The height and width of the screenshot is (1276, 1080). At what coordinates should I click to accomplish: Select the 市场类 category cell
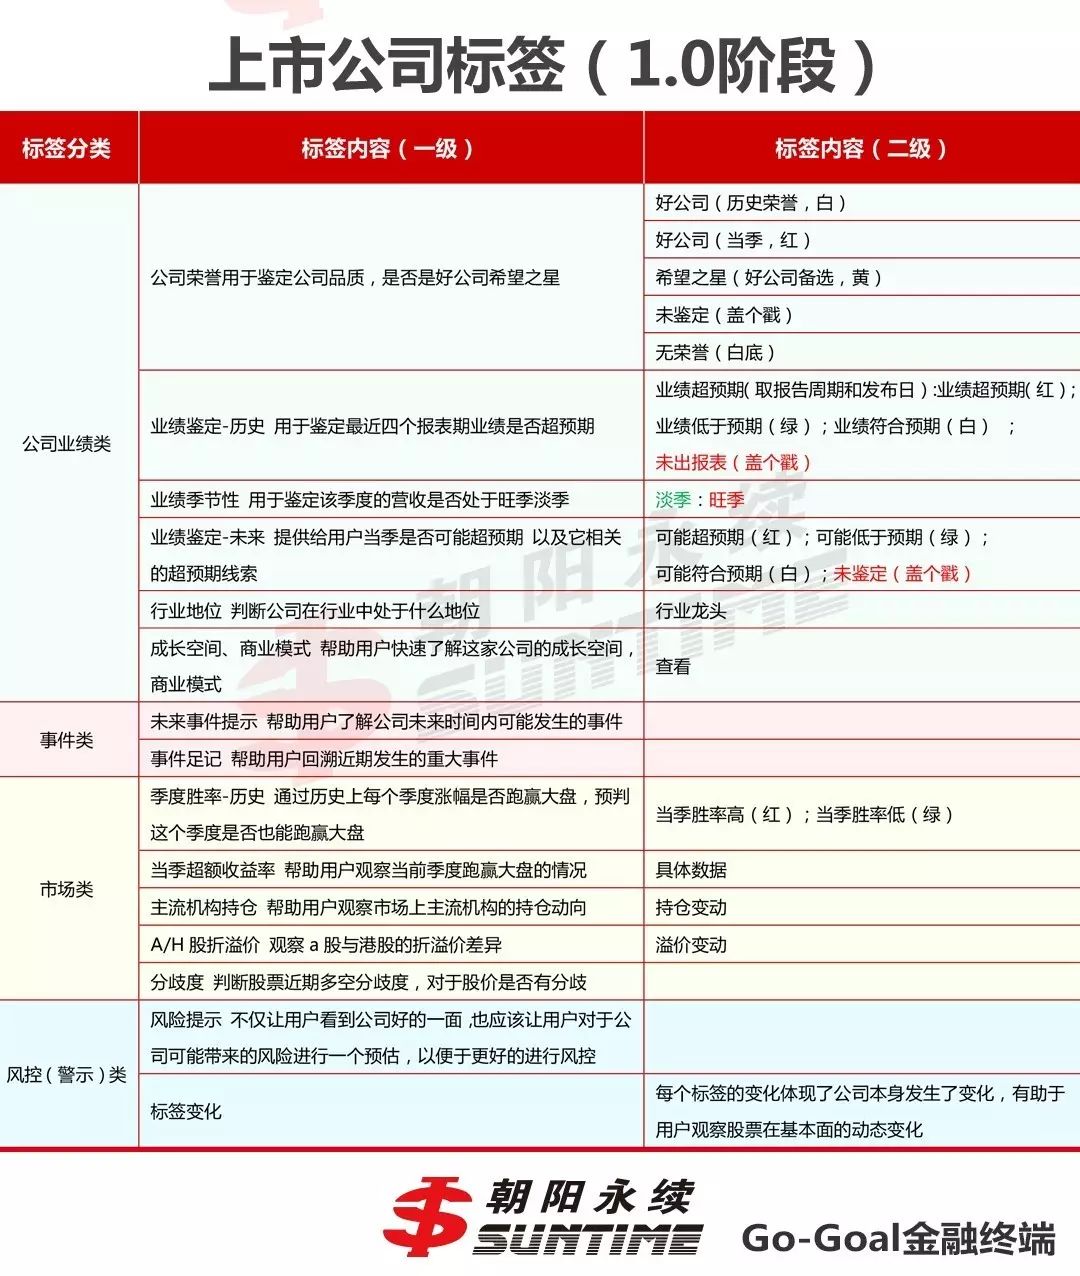(x=67, y=889)
